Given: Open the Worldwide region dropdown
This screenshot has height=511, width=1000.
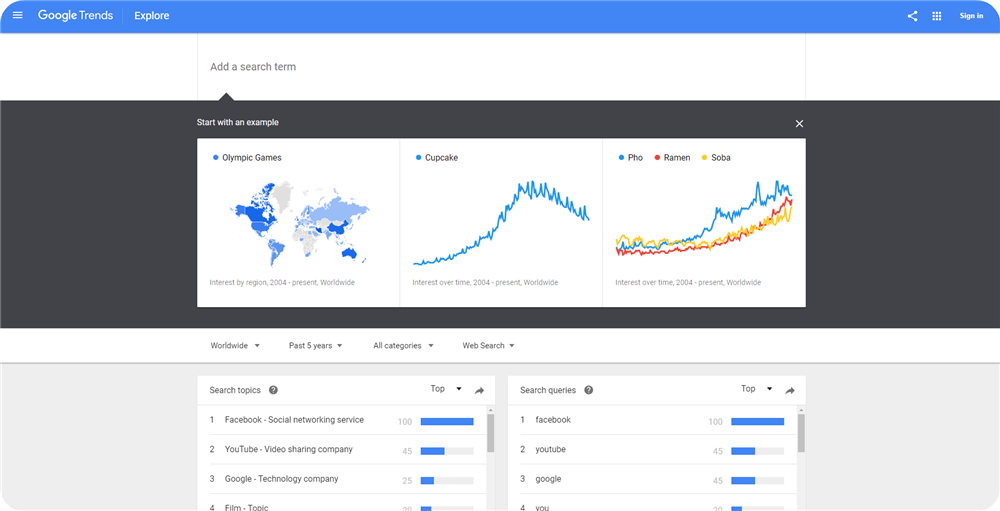Looking at the screenshot, I should 235,346.
